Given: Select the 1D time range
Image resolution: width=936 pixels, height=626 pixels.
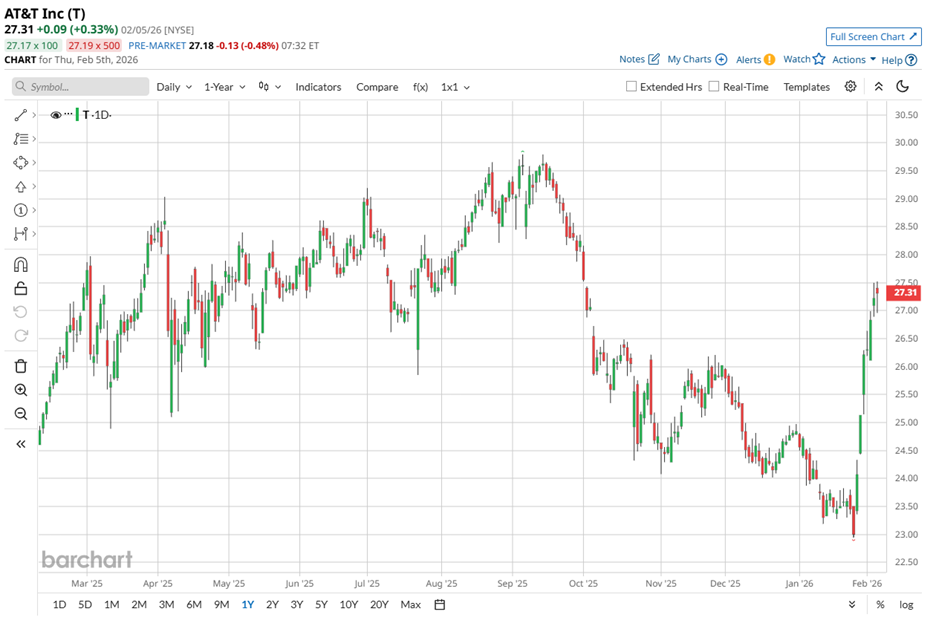Looking at the screenshot, I should tap(60, 605).
